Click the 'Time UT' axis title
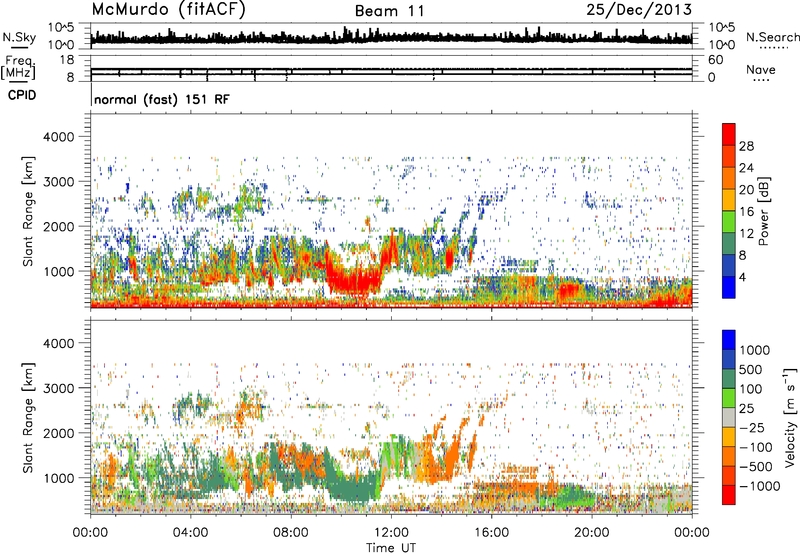The height and width of the screenshot is (554, 800). (391, 548)
